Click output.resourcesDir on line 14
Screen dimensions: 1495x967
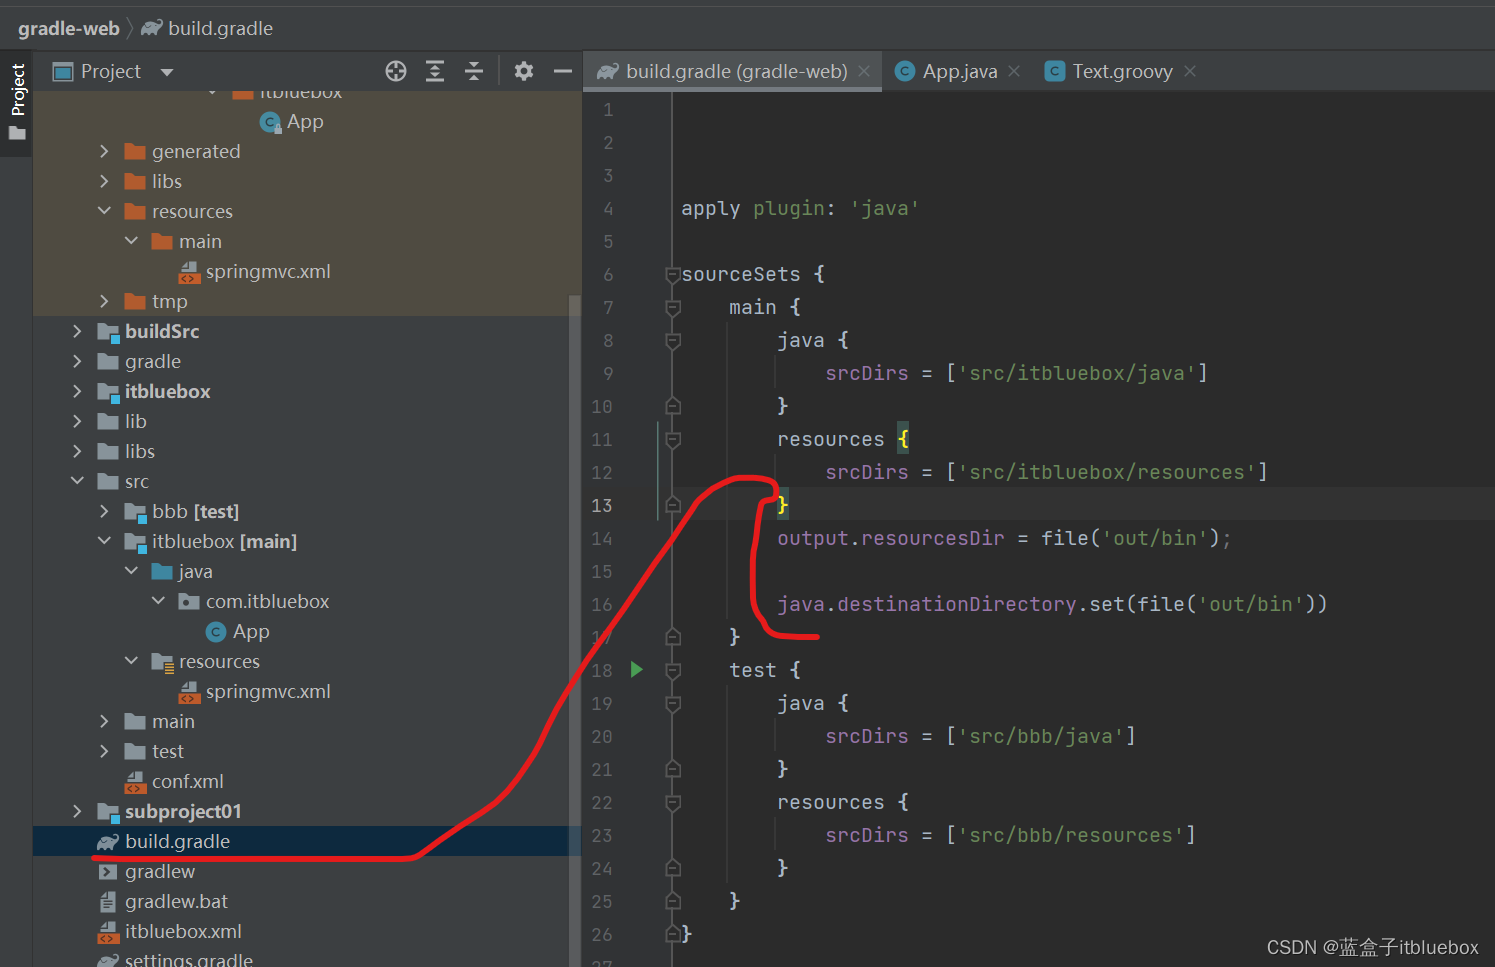coord(890,538)
